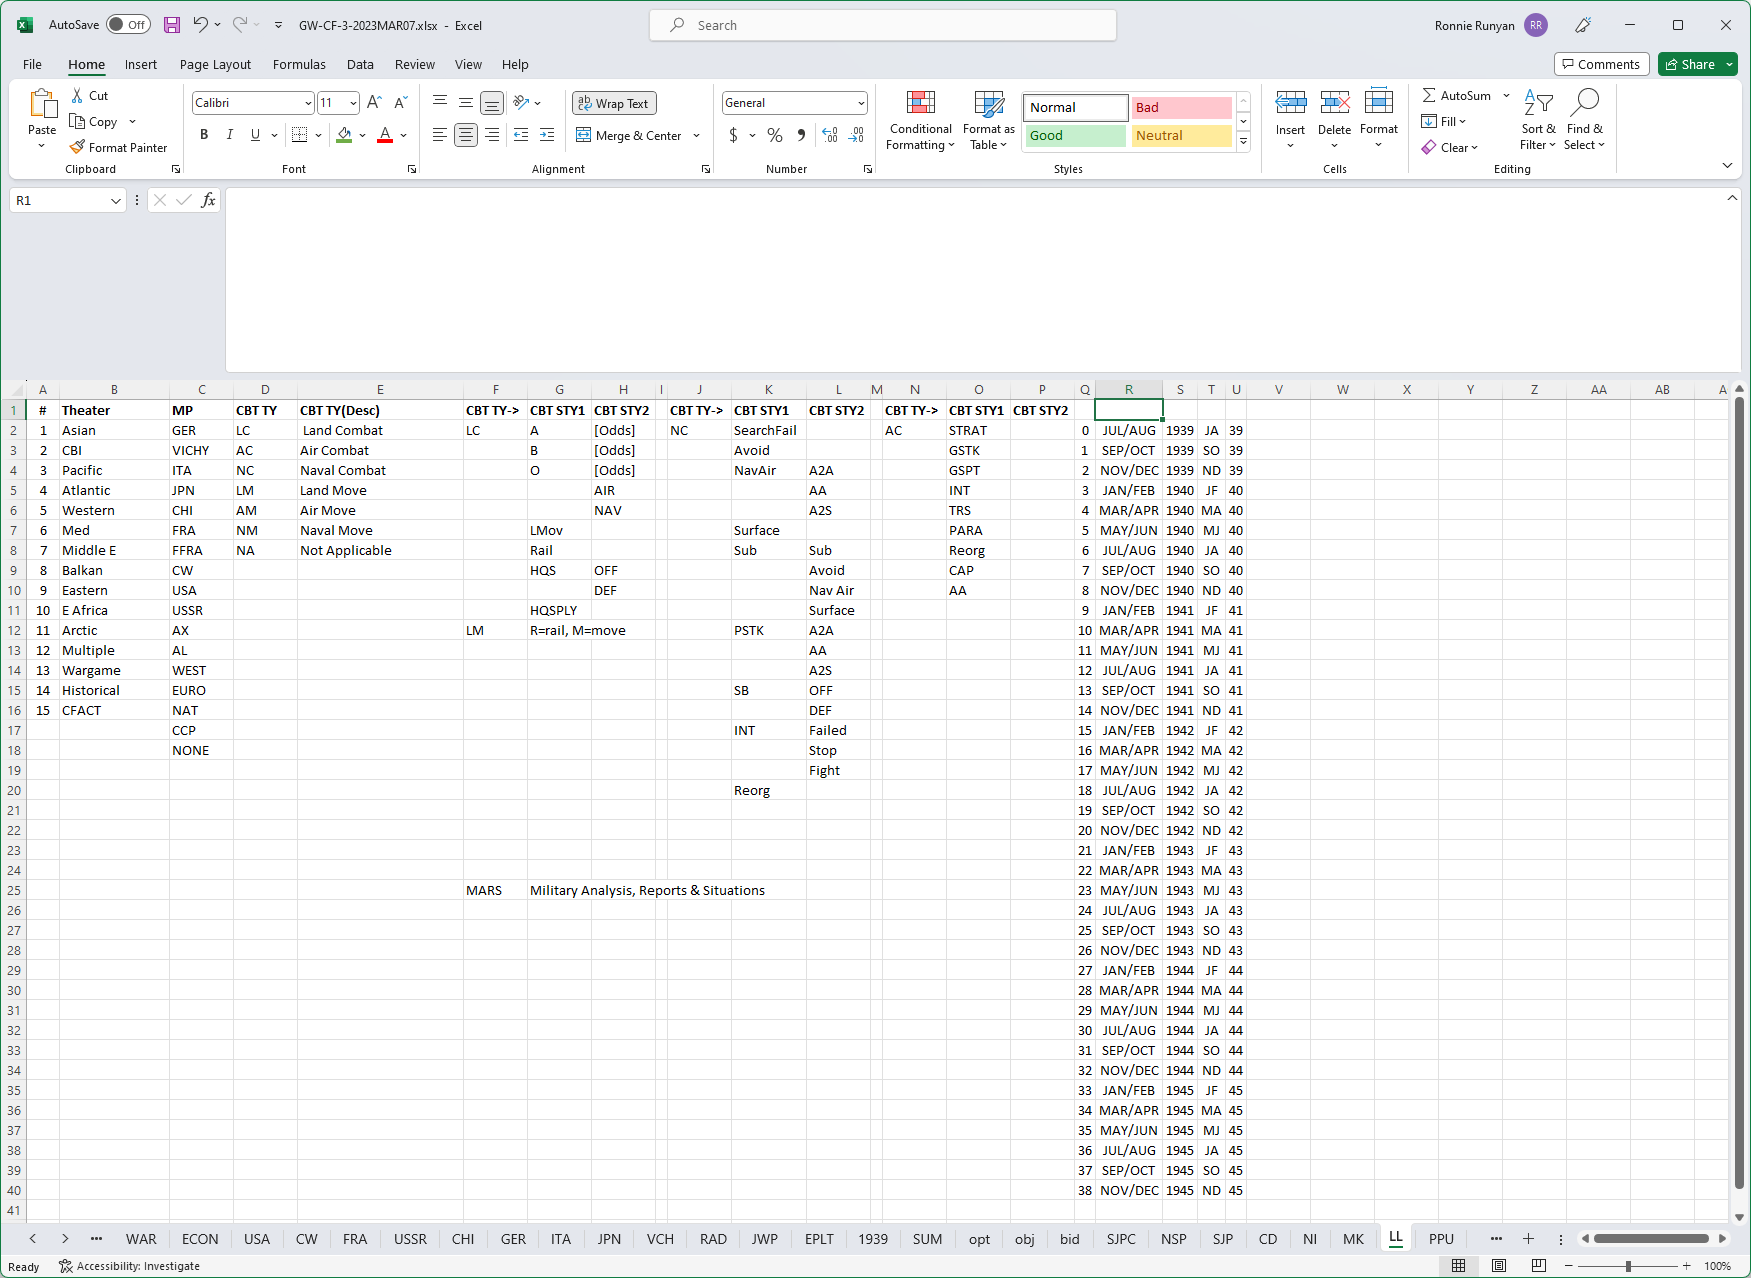The image size is (1751, 1278).
Task: Click the Cut scissors icon
Action: (77, 96)
